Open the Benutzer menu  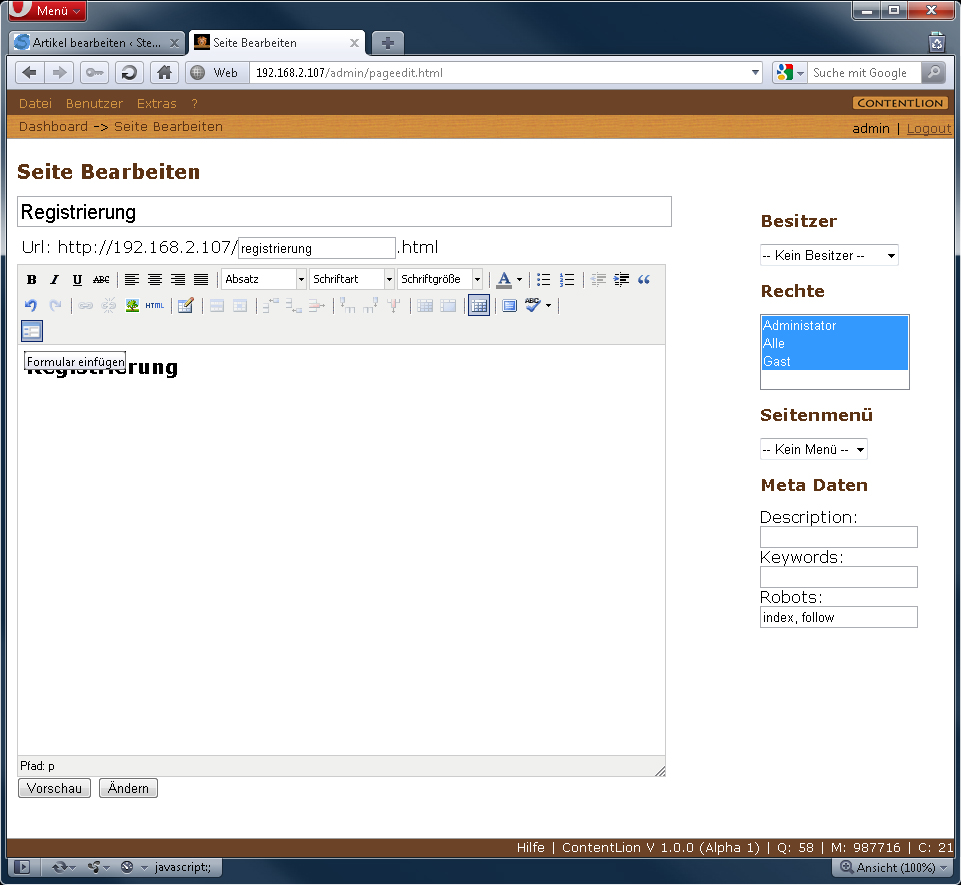[x=94, y=104]
